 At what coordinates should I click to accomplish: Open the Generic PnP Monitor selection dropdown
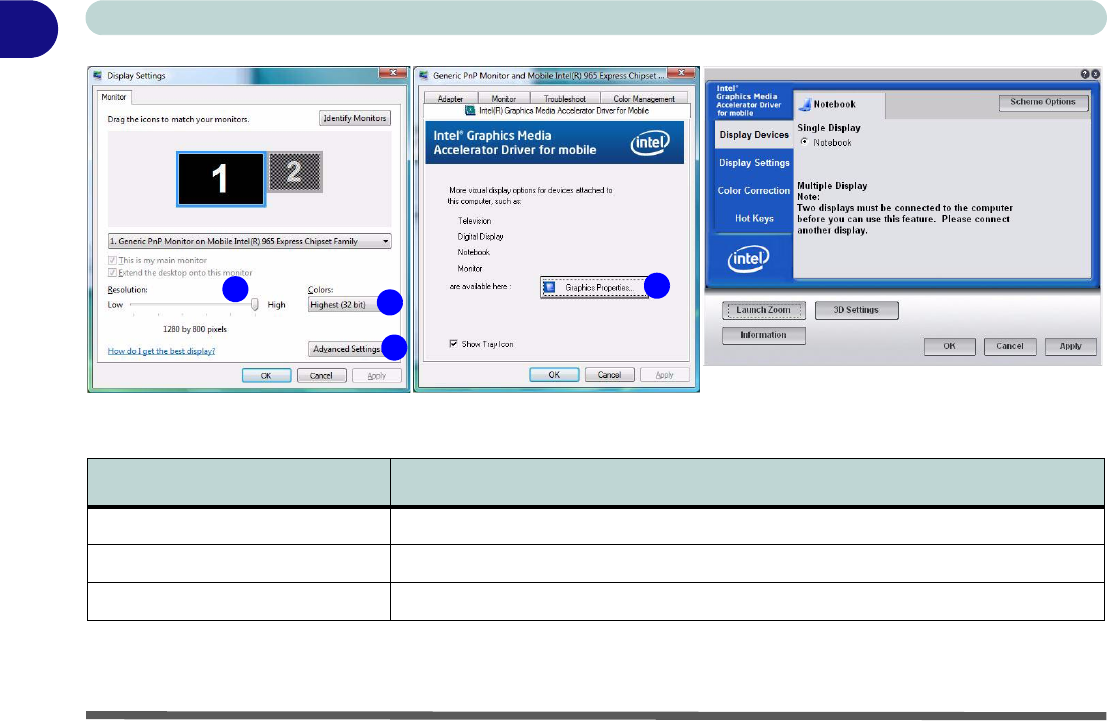pos(249,241)
